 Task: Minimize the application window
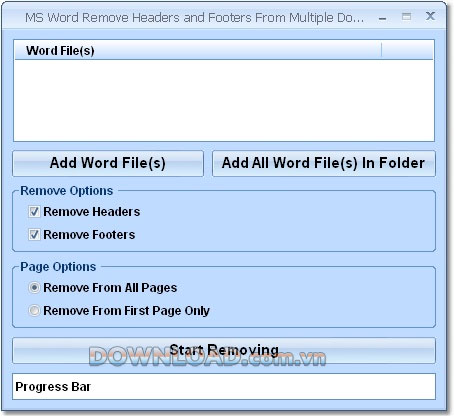point(383,18)
